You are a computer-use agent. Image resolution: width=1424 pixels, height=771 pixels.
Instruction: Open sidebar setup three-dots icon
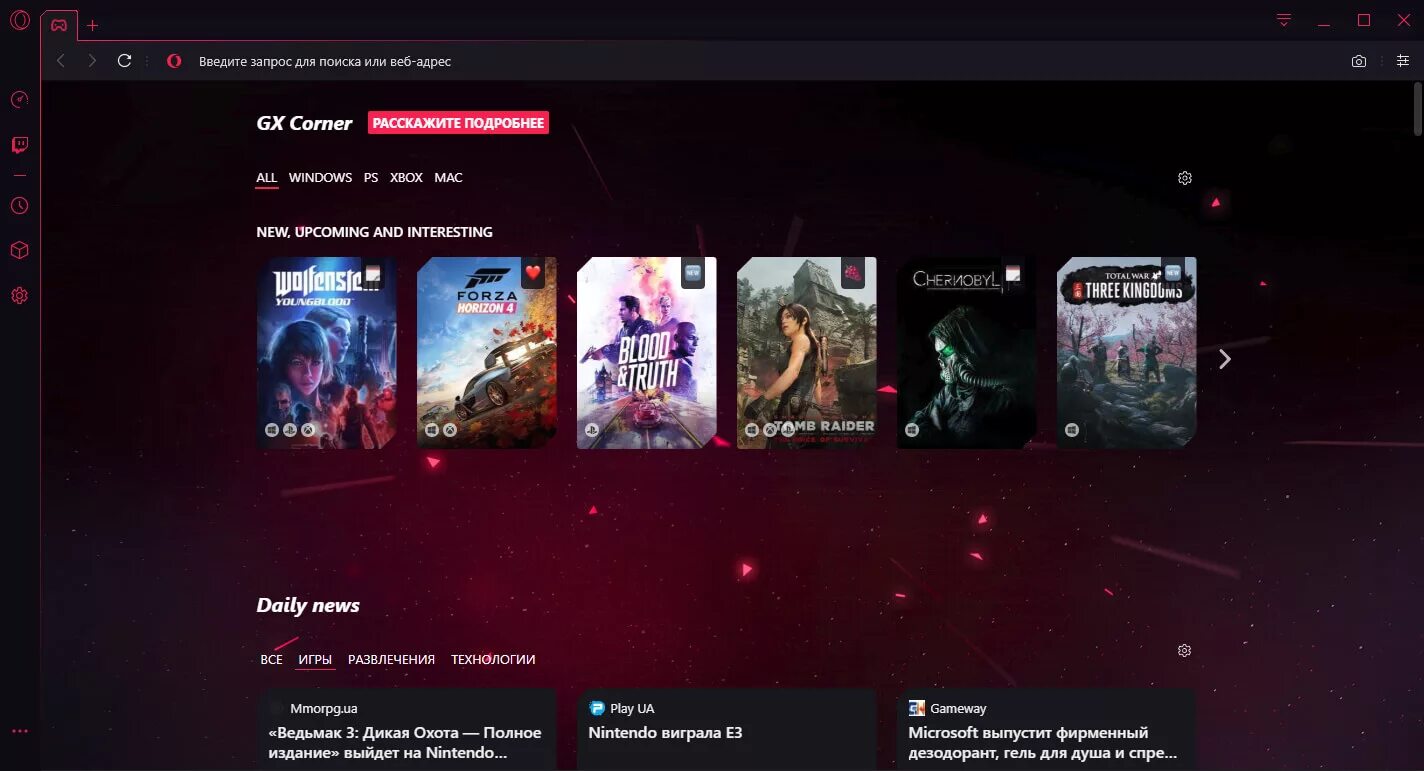[20, 732]
